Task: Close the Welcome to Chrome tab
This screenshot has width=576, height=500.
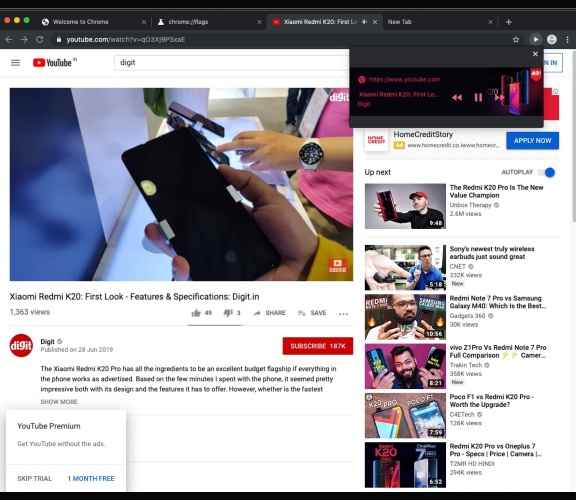Action: (144, 22)
